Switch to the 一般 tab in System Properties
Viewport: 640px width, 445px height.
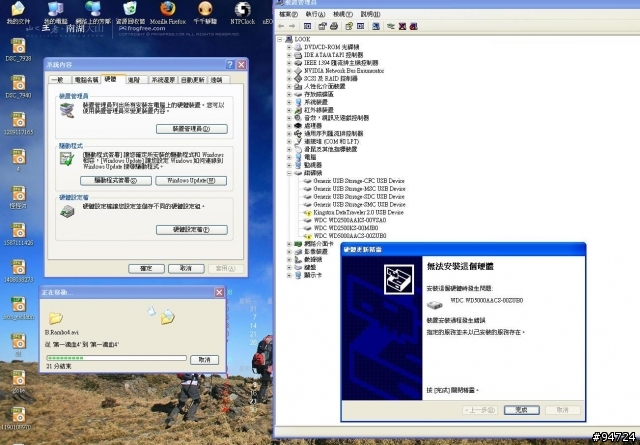60,80
